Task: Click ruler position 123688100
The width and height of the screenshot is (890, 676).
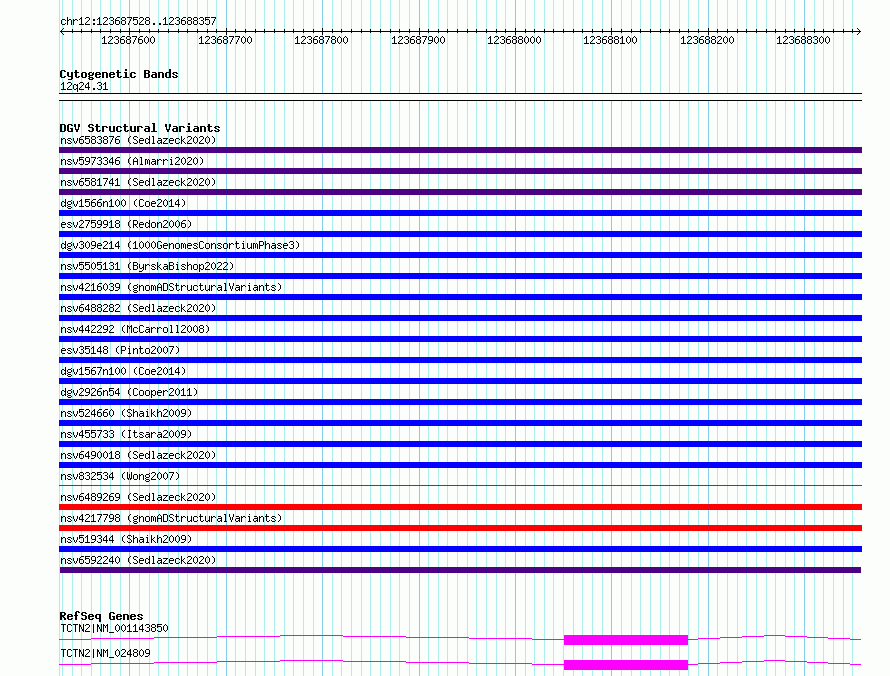Action: [x=610, y=40]
